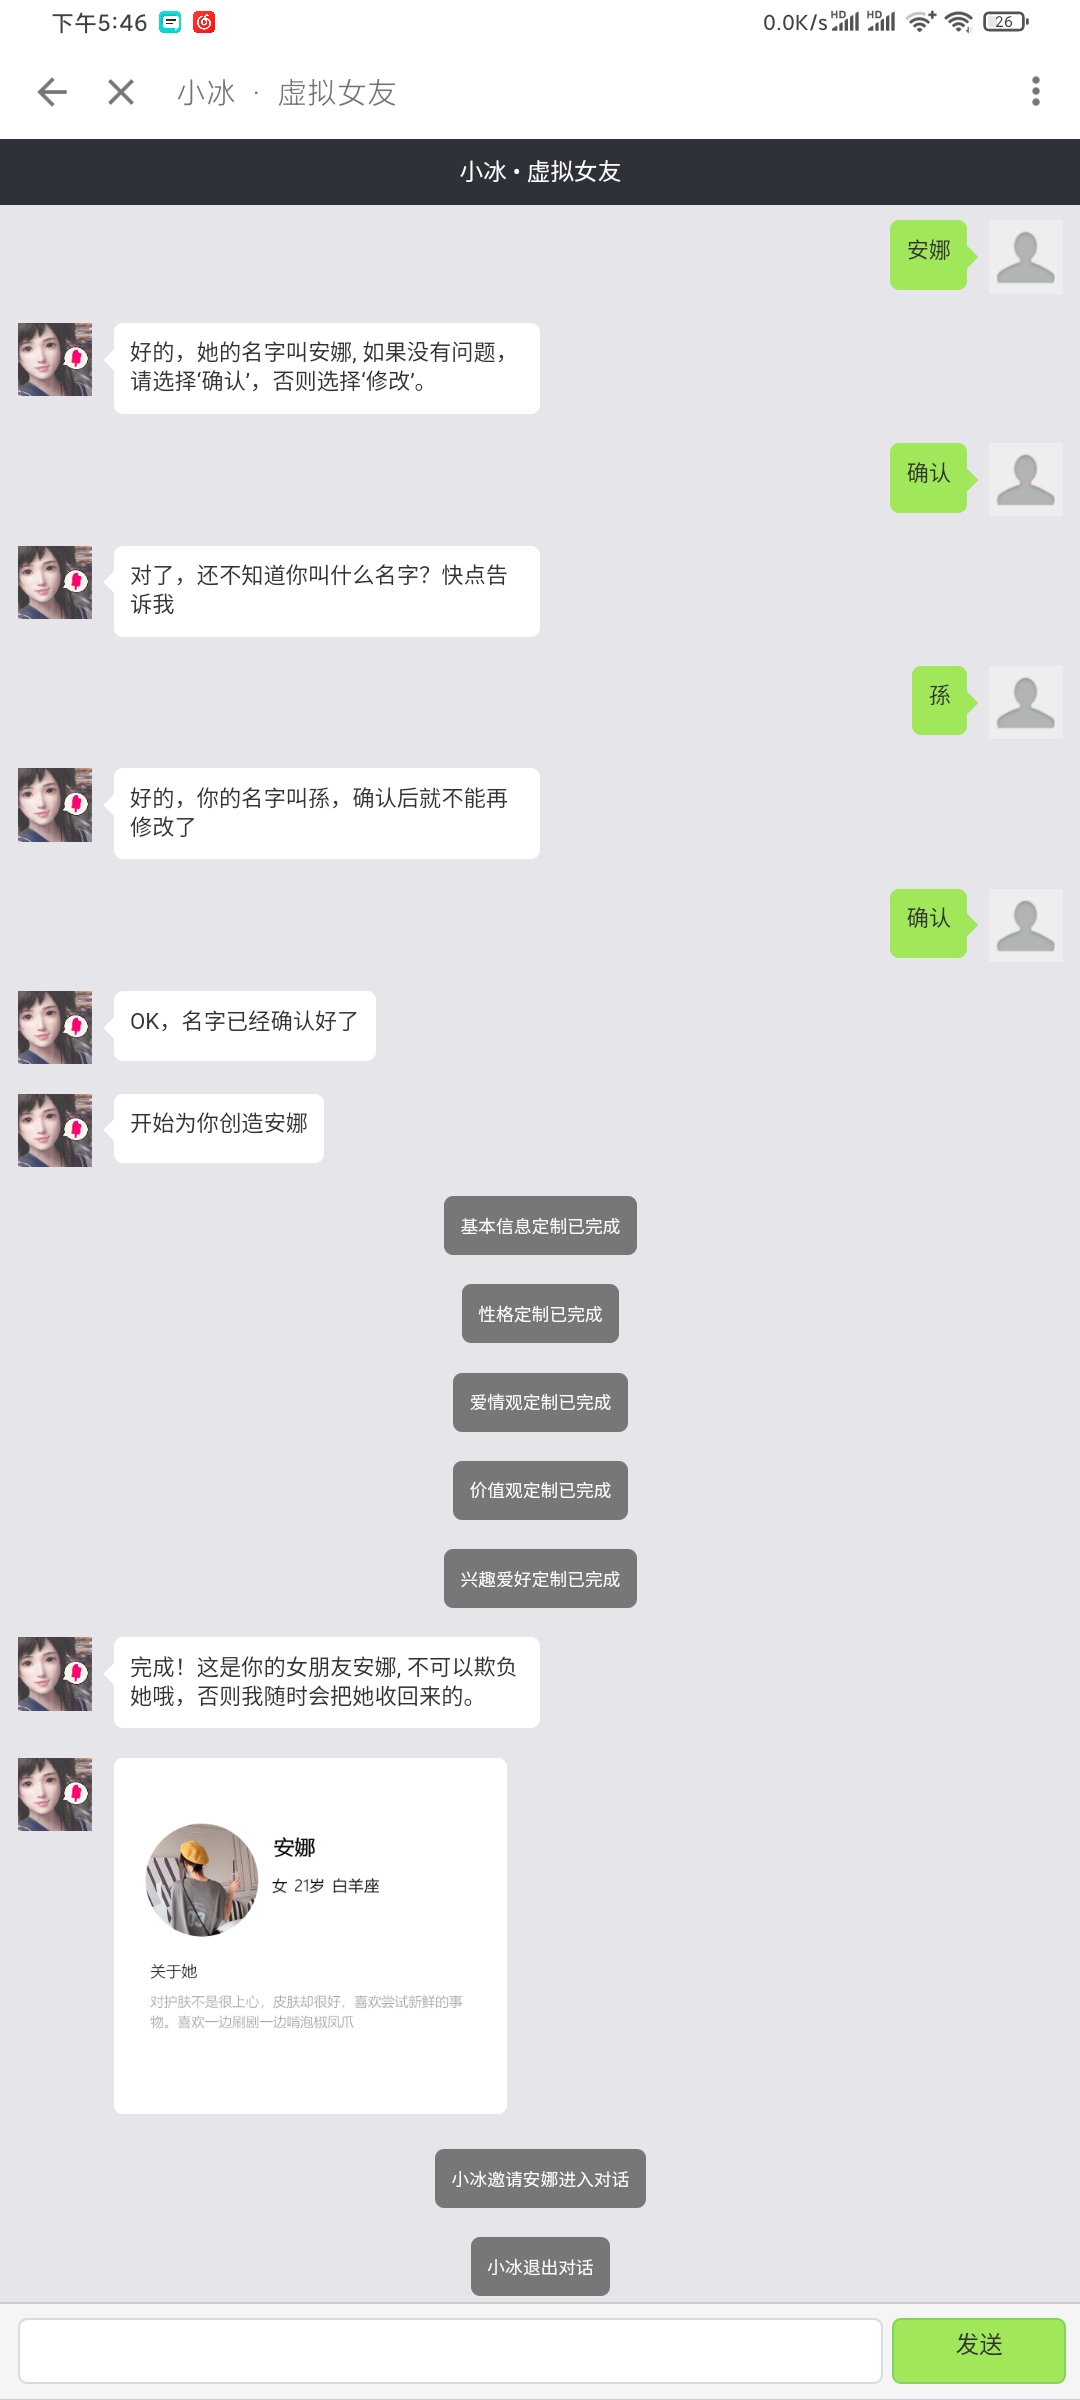Viewport: 1080px width, 2400px height.
Task: Open the three-dot overflow menu
Action: tap(1036, 91)
